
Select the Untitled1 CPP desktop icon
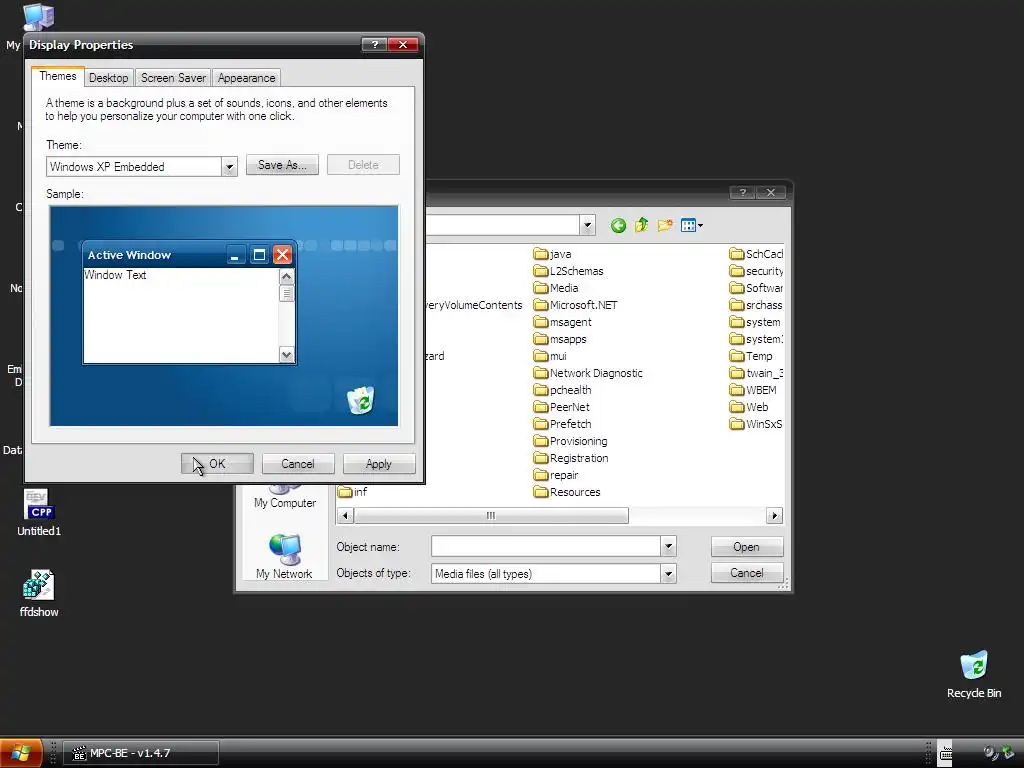pos(39,513)
